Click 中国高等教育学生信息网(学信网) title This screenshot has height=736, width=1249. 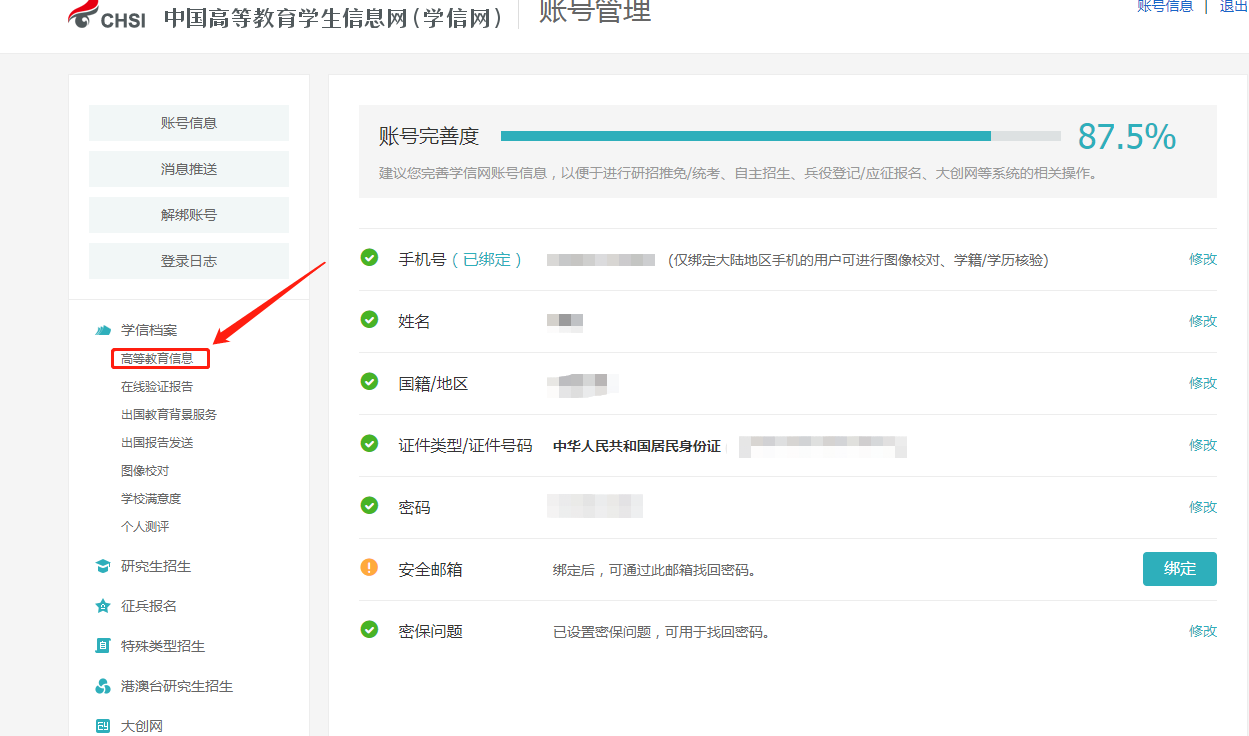(x=335, y=17)
